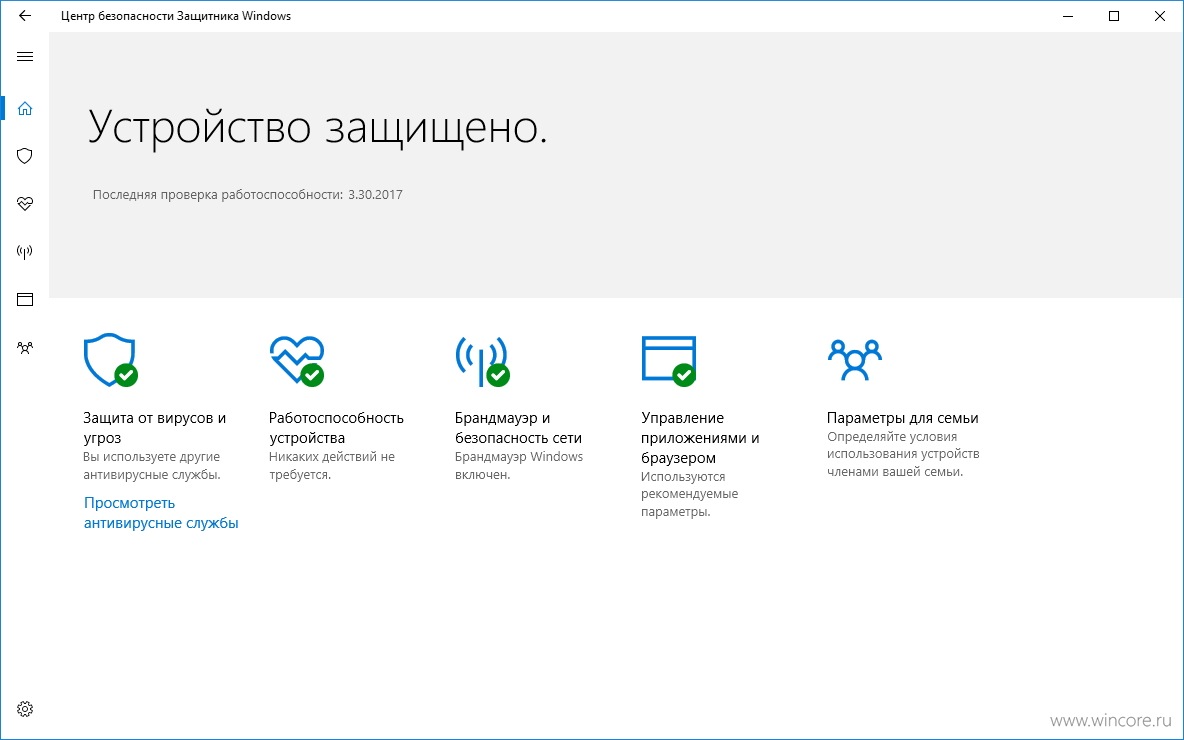This screenshot has width=1184, height=740.
Task: Open the family options sidebar icon
Action: click(x=25, y=347)
